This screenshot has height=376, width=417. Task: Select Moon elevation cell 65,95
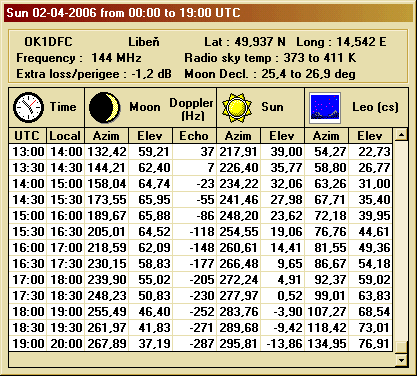[x=151, y=200]
